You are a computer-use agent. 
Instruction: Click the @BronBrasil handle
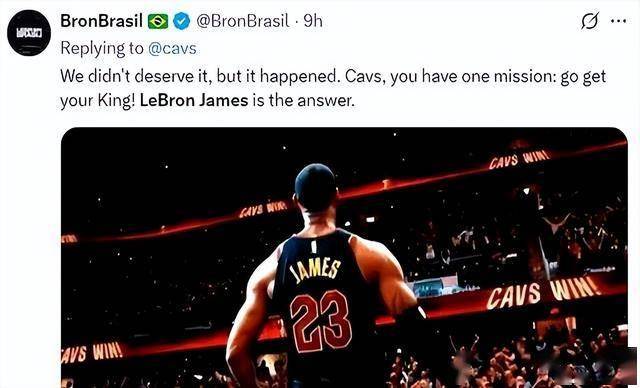click(x=243, y=21)
